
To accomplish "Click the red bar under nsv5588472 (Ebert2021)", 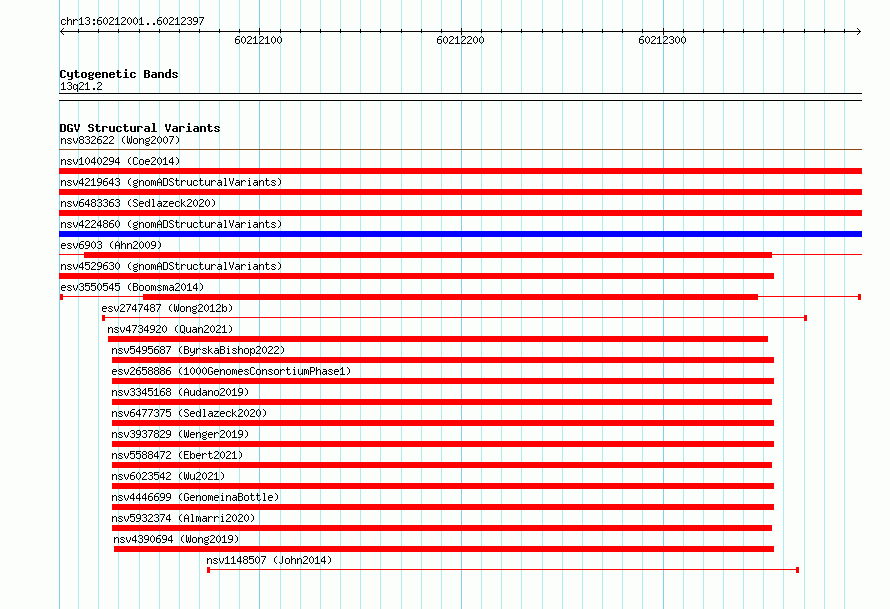I will coord(442,465).
